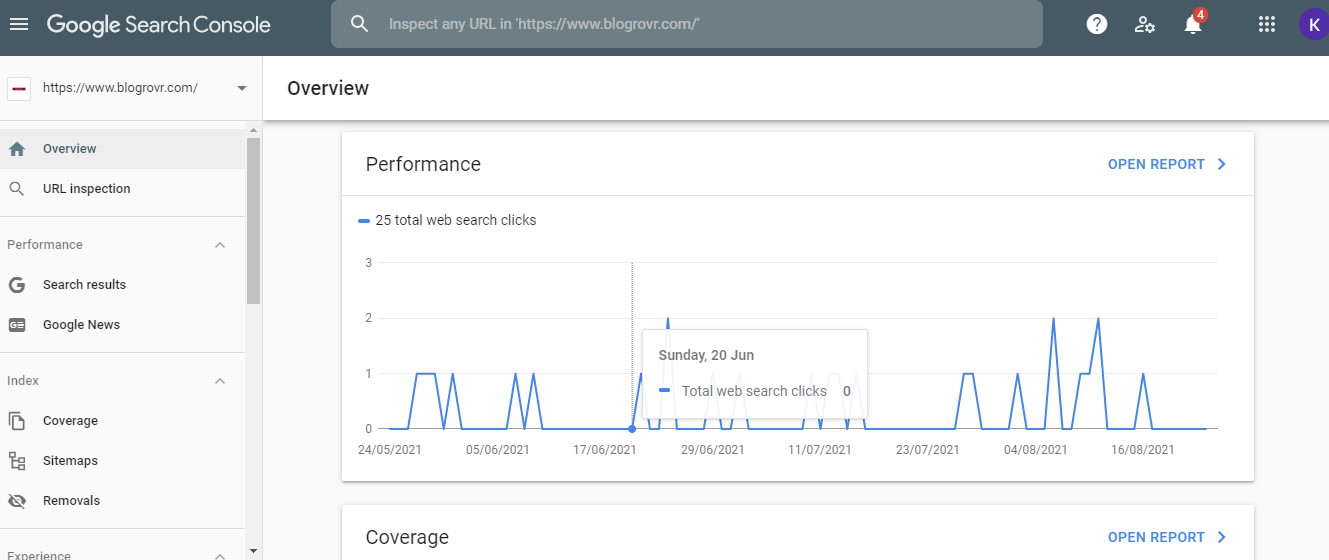
Task: Click the blue legend color marker
Action: (364, 220)
